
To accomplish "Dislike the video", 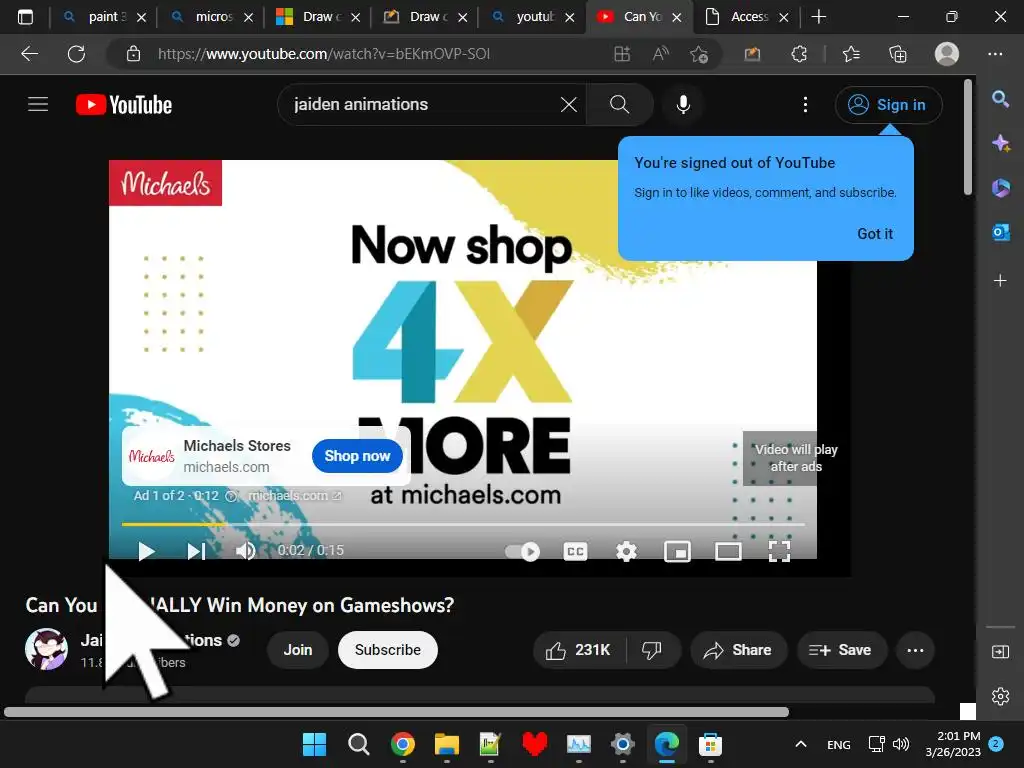I will tap(652, 650).
